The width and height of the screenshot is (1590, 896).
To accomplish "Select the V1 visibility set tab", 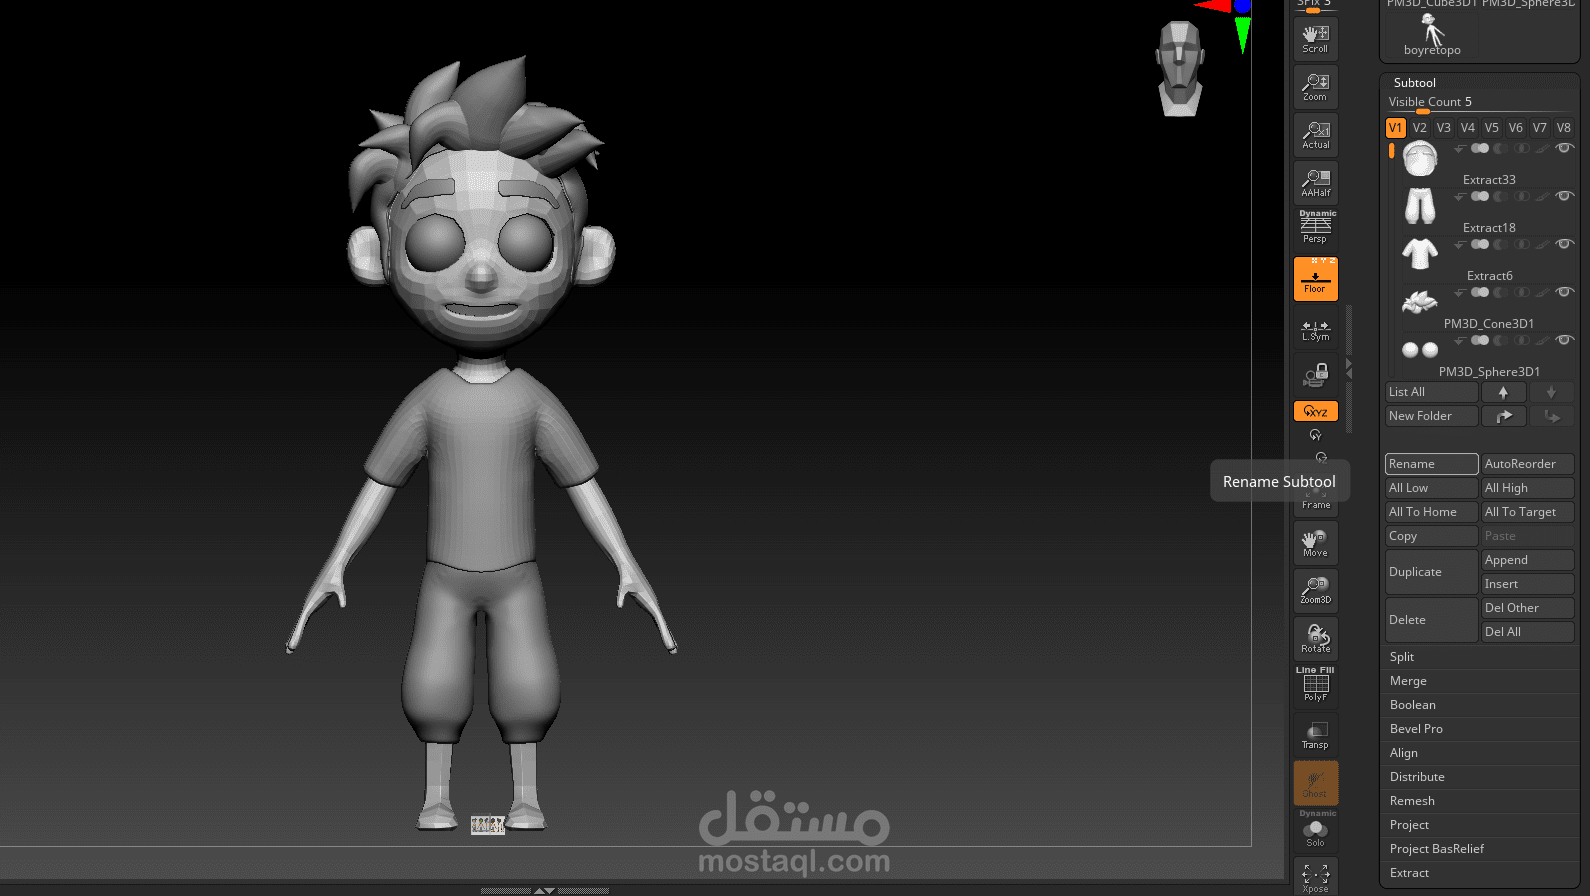I will tap(1395, 128).
